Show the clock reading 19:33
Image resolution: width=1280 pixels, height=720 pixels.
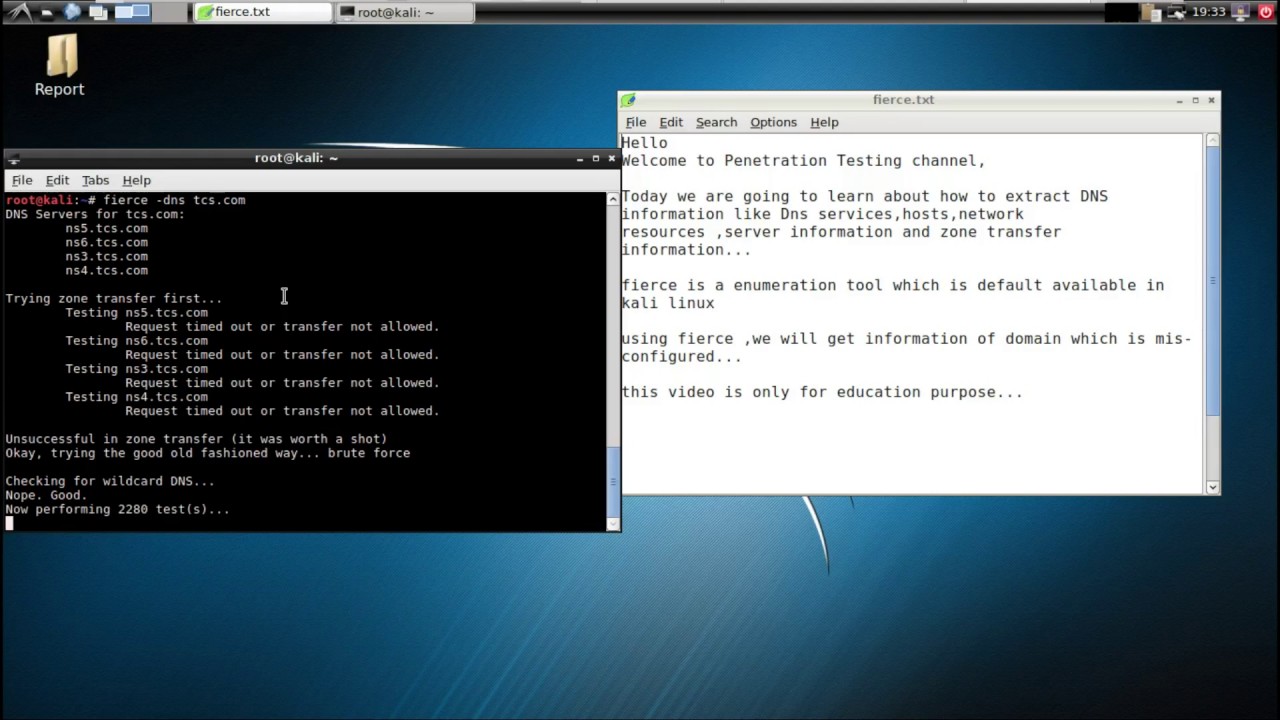(x=1209, y=12)
